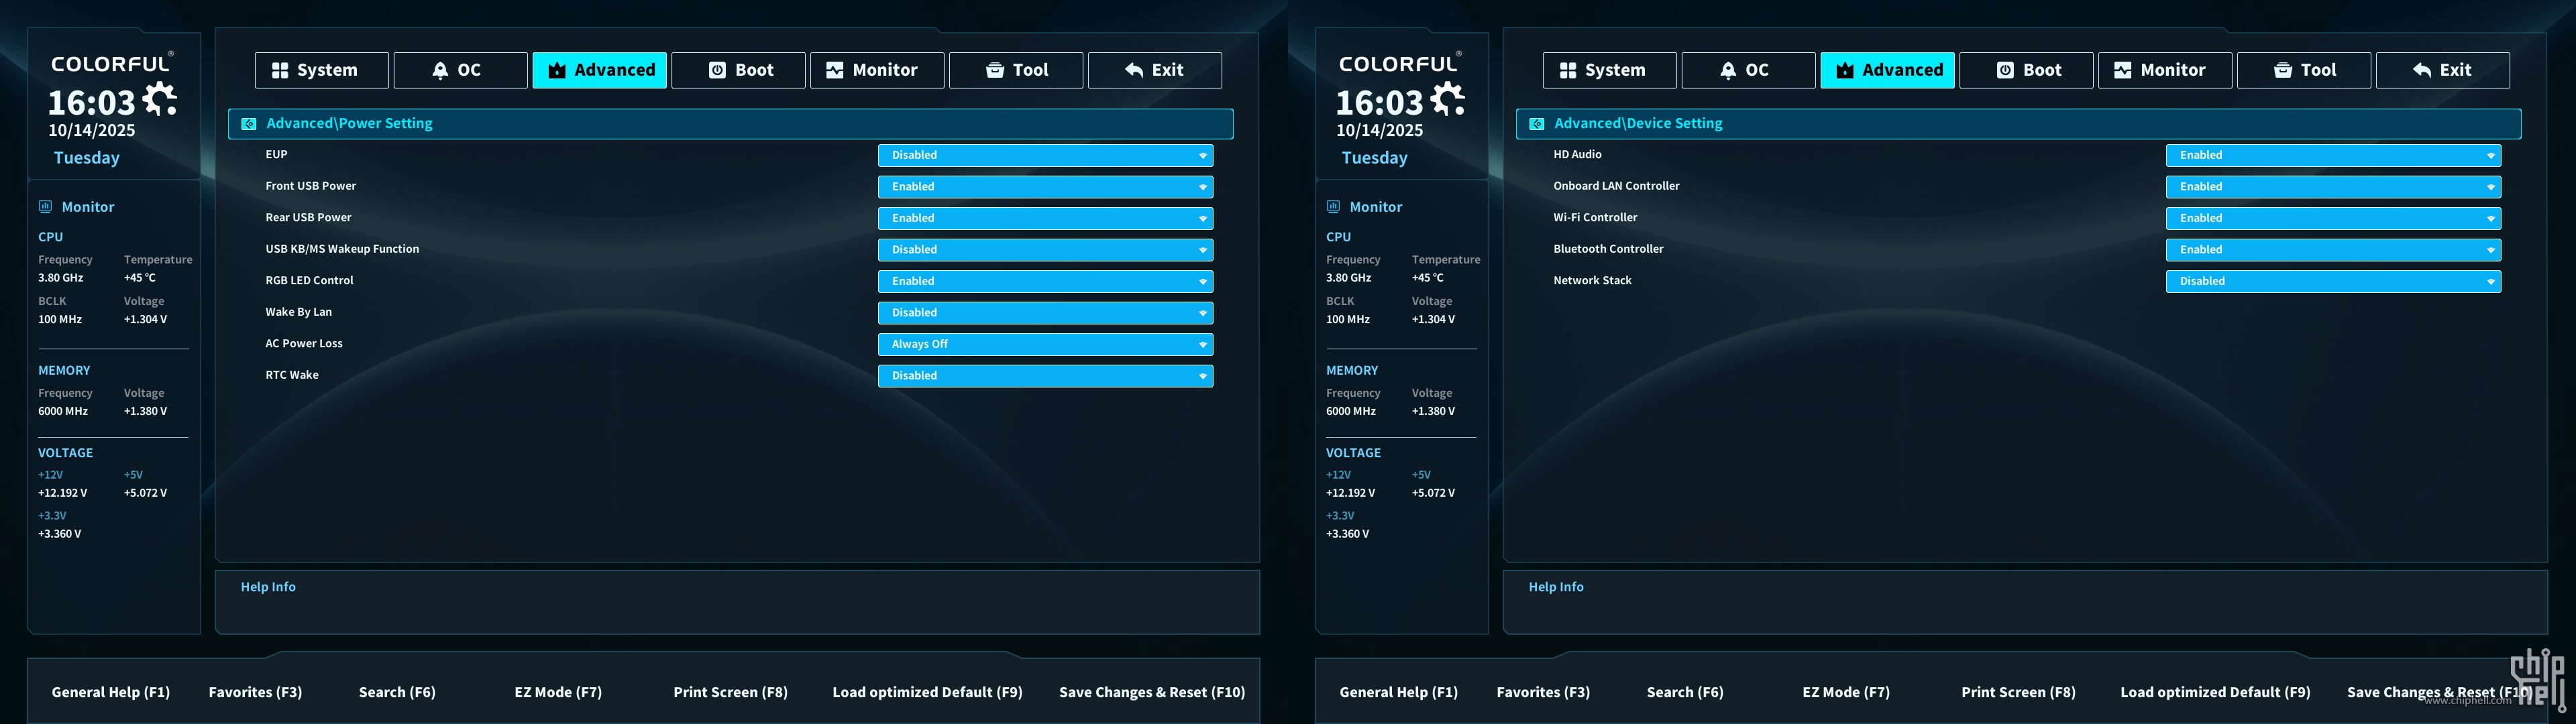The width and height of the screenshot is (2576, 724).
Task: Click back icon beside Advanced\Power Setting title
Action: pyautogui.click(x=249, y=124)
